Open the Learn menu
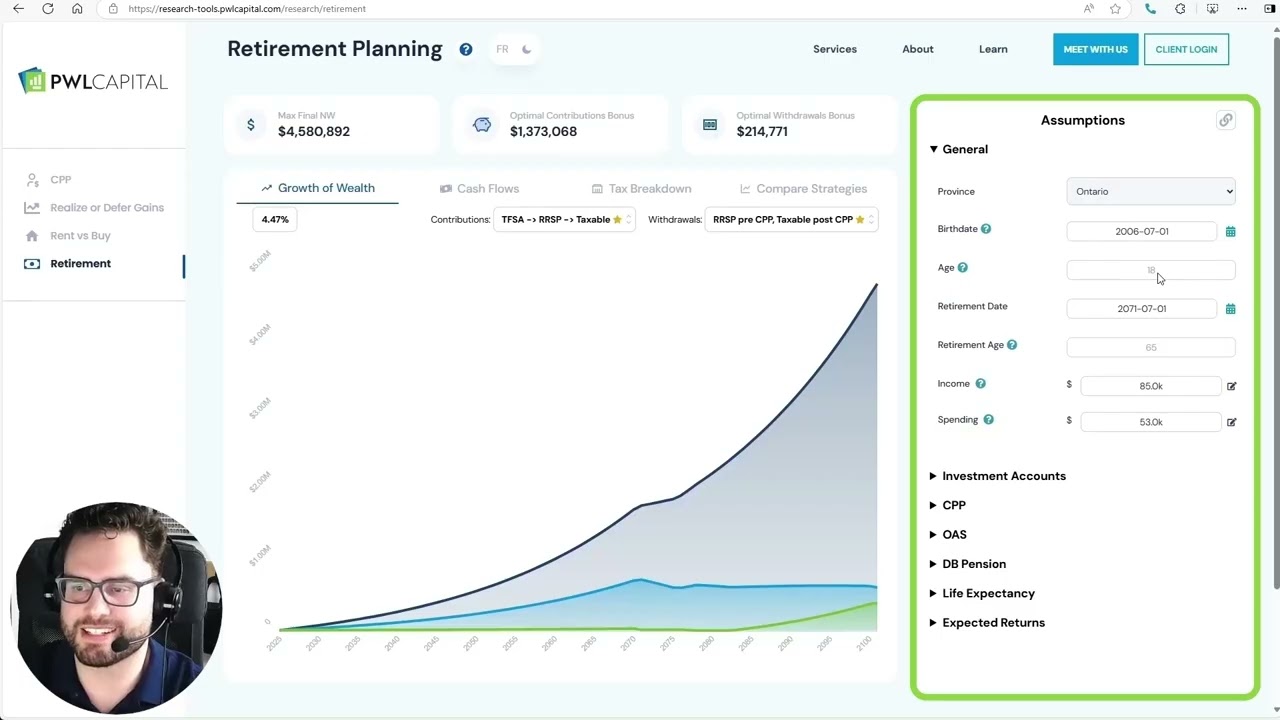The image size is (1280, 720). 993,49
